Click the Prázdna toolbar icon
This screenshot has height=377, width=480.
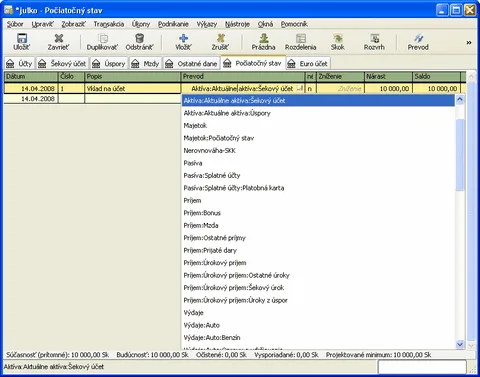(x=264, y=38)
